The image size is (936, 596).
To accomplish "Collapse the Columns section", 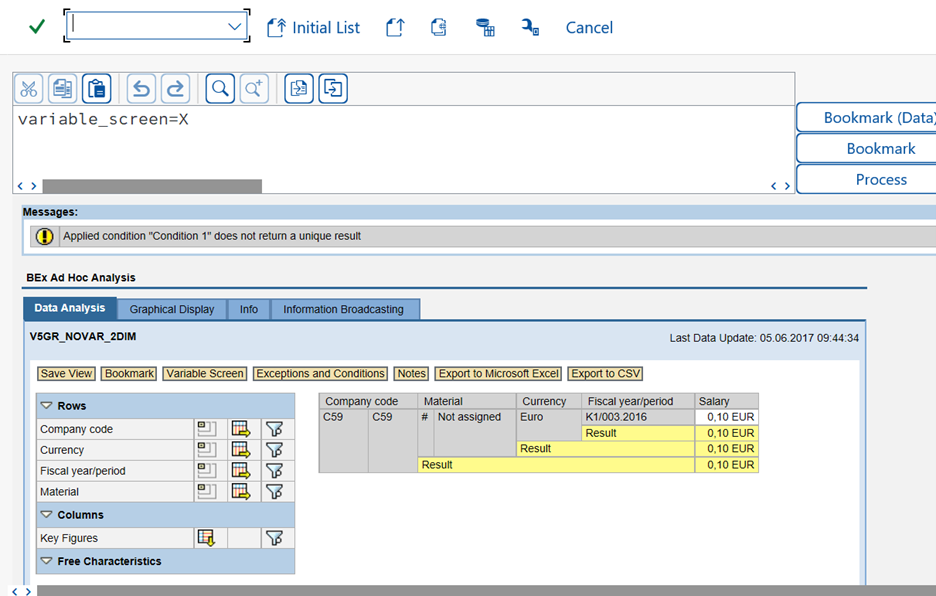I will point(46,514).
